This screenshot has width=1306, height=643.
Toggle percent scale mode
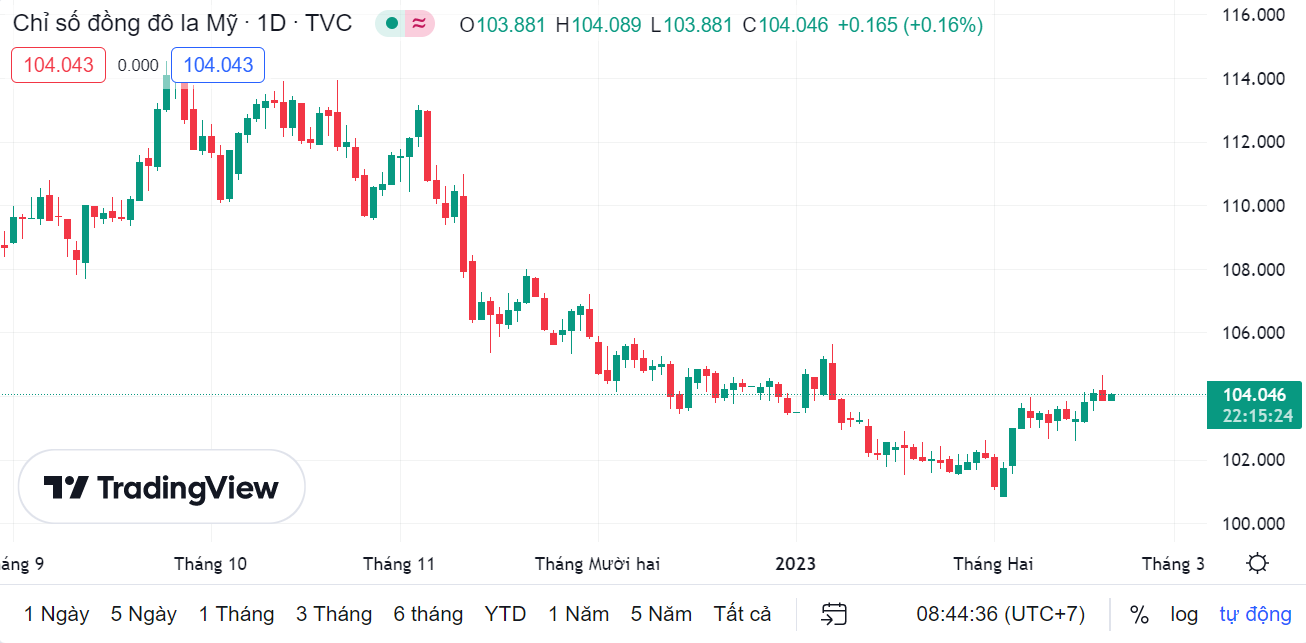(x=1139, y=613)
